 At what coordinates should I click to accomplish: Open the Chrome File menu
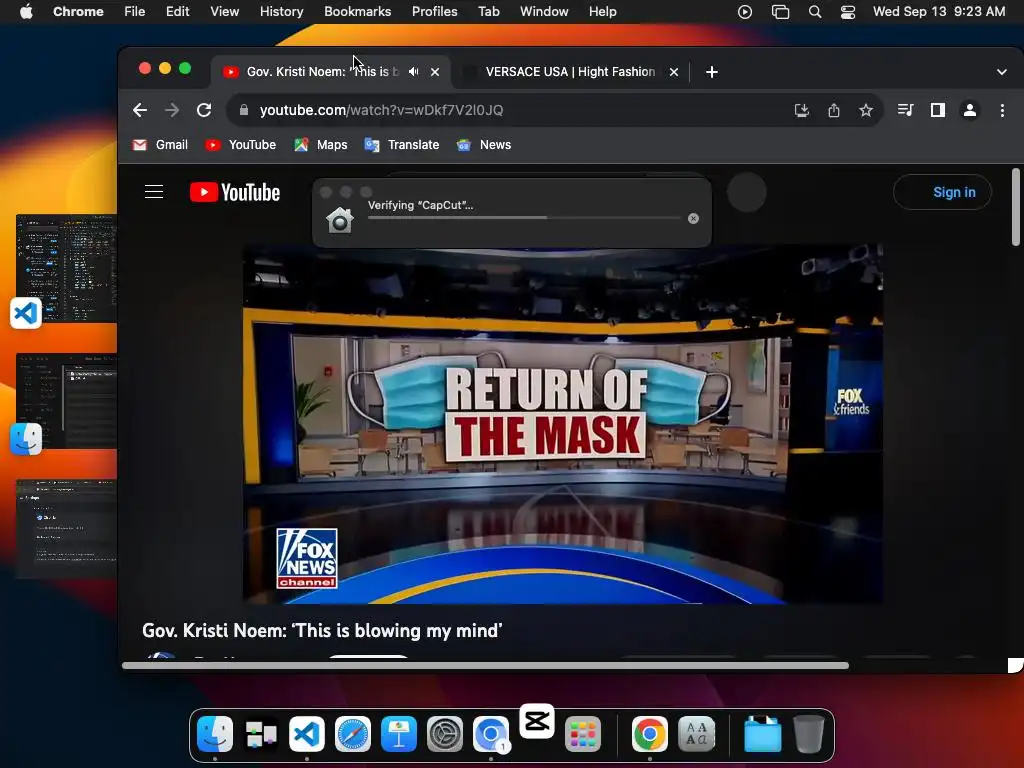pyautogui.click(x=135, y=12)
